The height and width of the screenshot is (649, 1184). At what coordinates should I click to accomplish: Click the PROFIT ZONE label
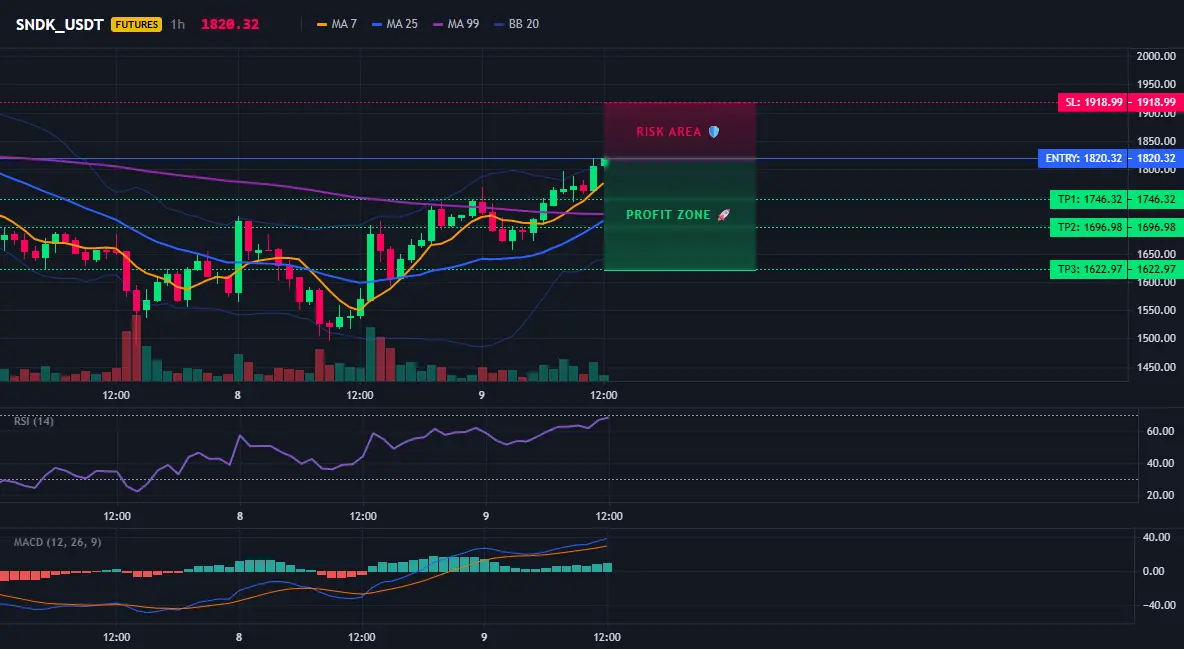pyautogui.click(x=668, y=215)
